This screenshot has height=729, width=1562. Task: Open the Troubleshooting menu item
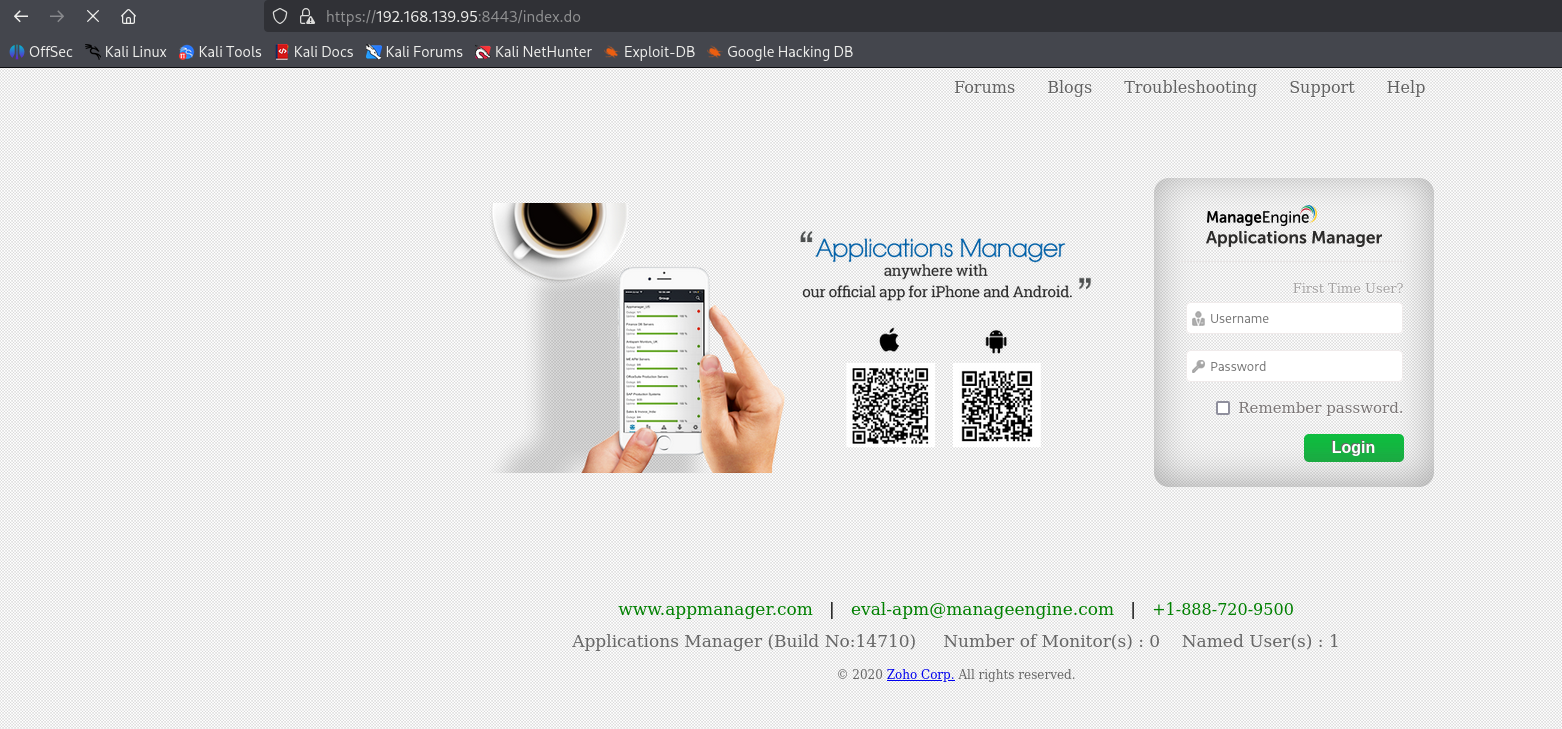[1190, 88]
